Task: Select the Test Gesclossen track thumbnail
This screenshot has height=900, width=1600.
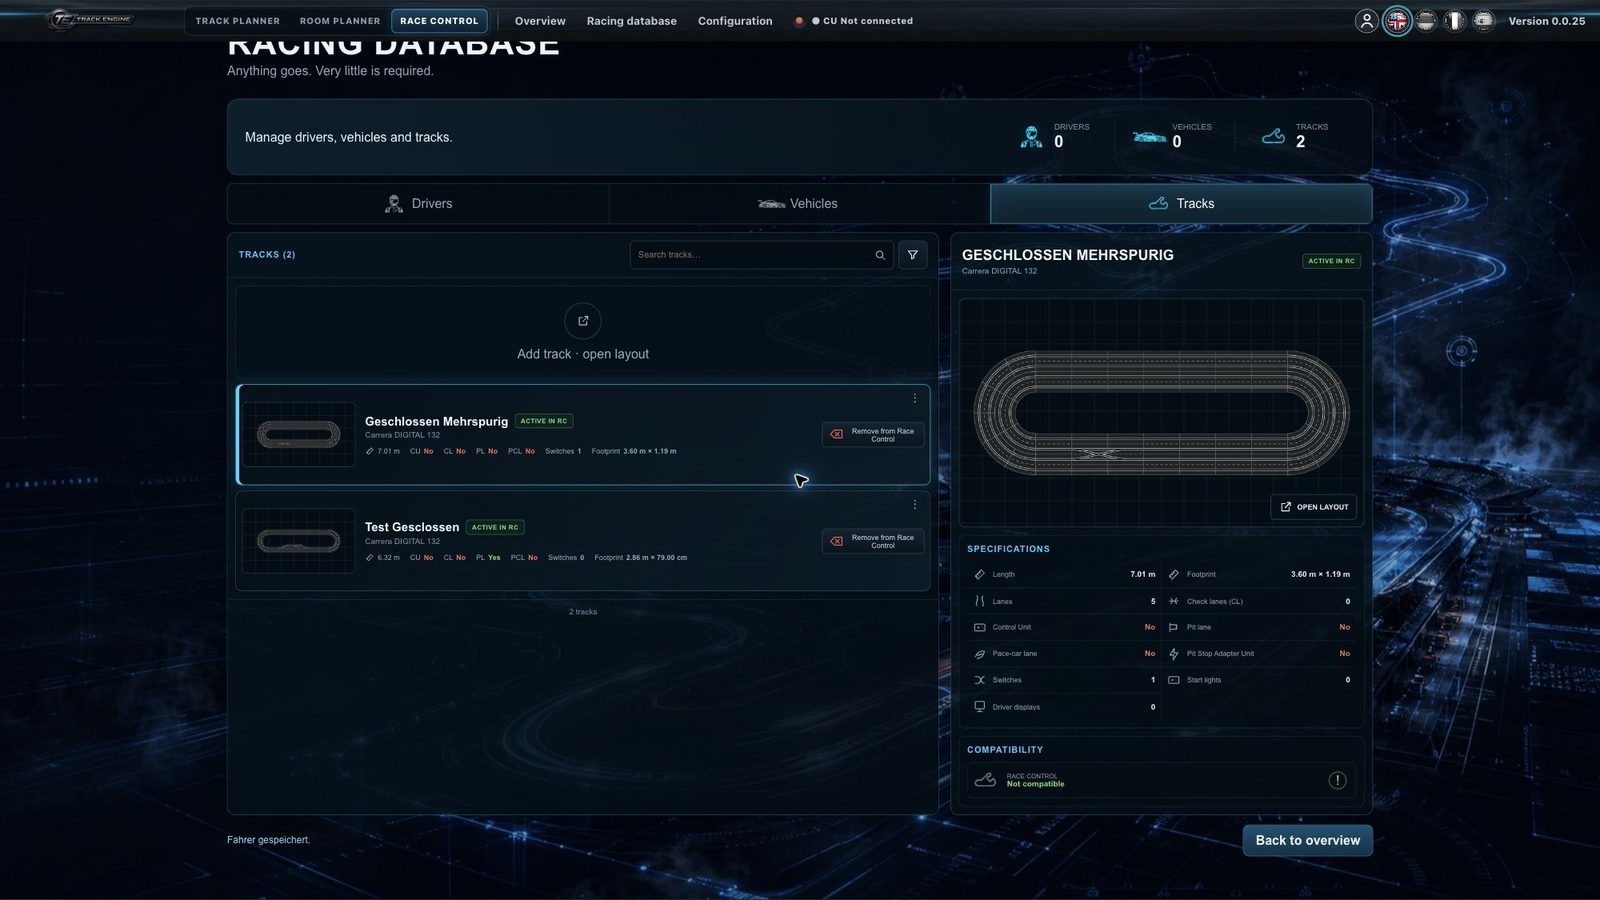Action: point(299,541)
